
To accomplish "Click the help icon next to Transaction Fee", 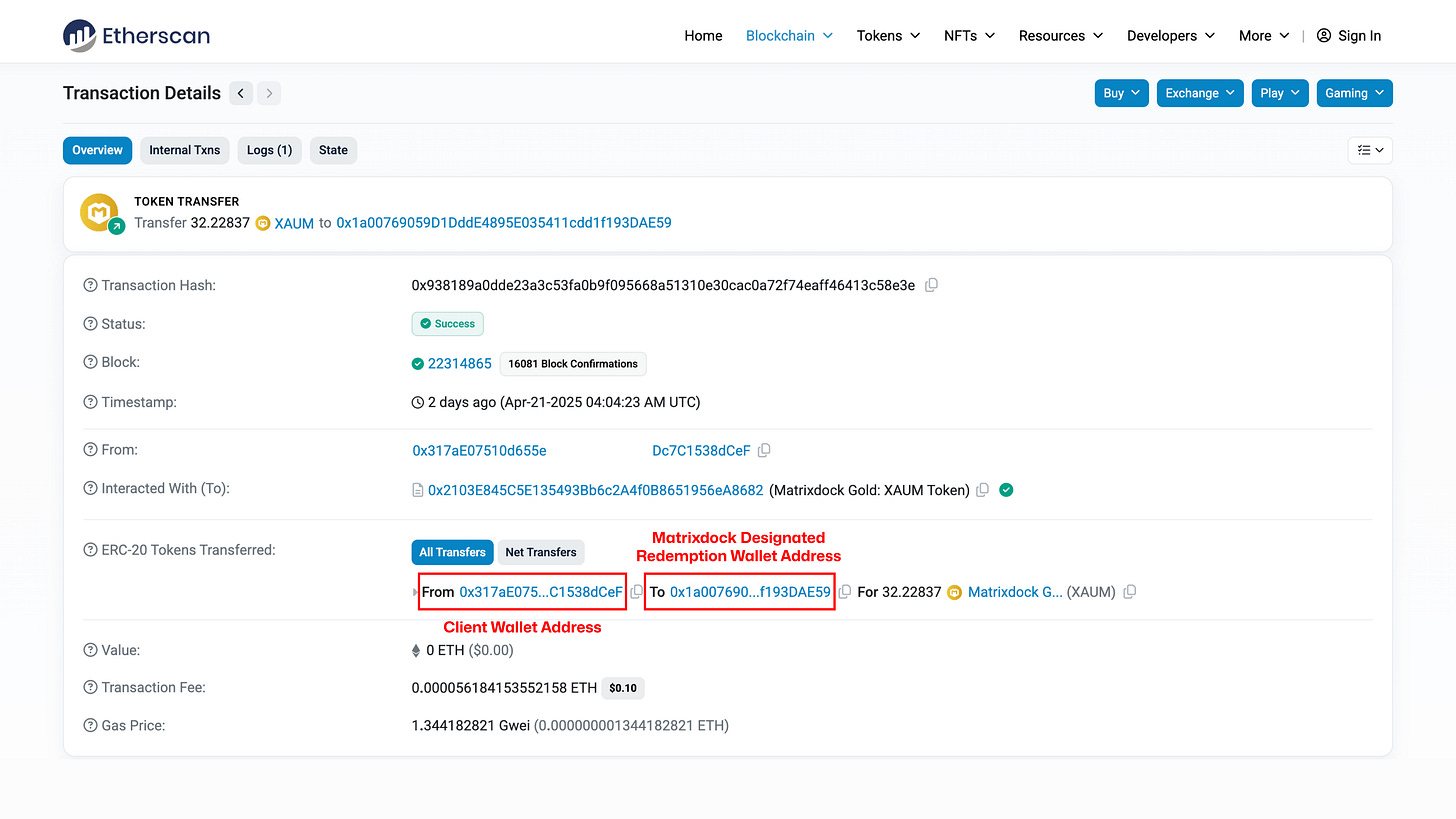I will (90, 687).
